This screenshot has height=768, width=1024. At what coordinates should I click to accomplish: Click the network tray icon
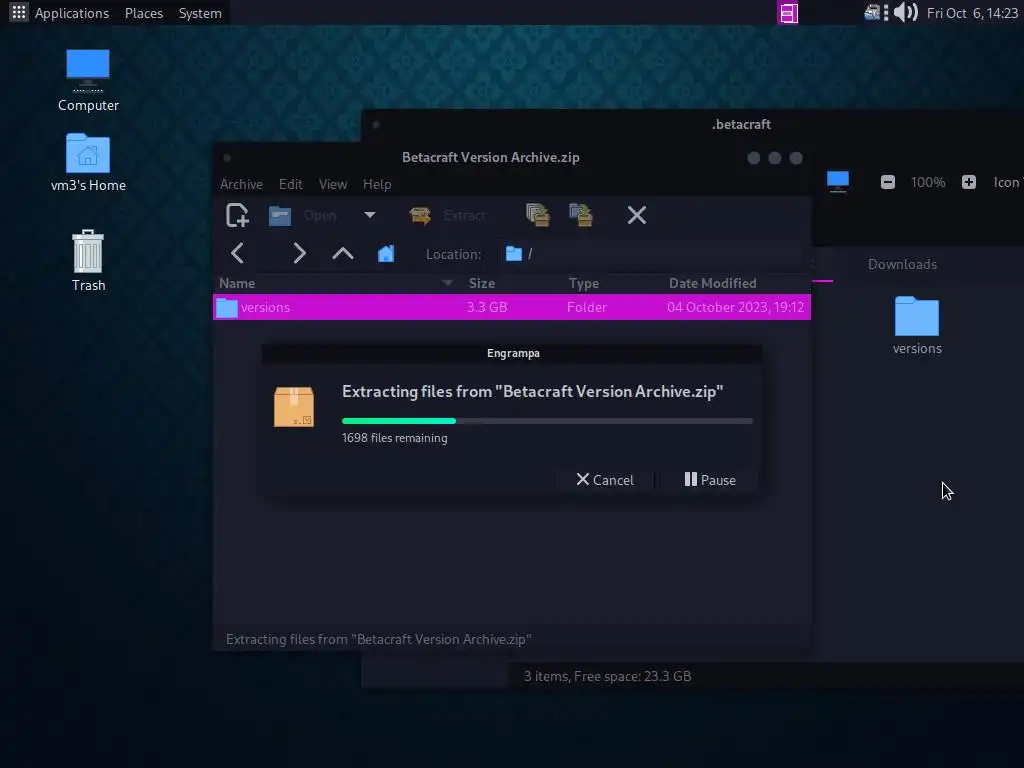[872, 12]
